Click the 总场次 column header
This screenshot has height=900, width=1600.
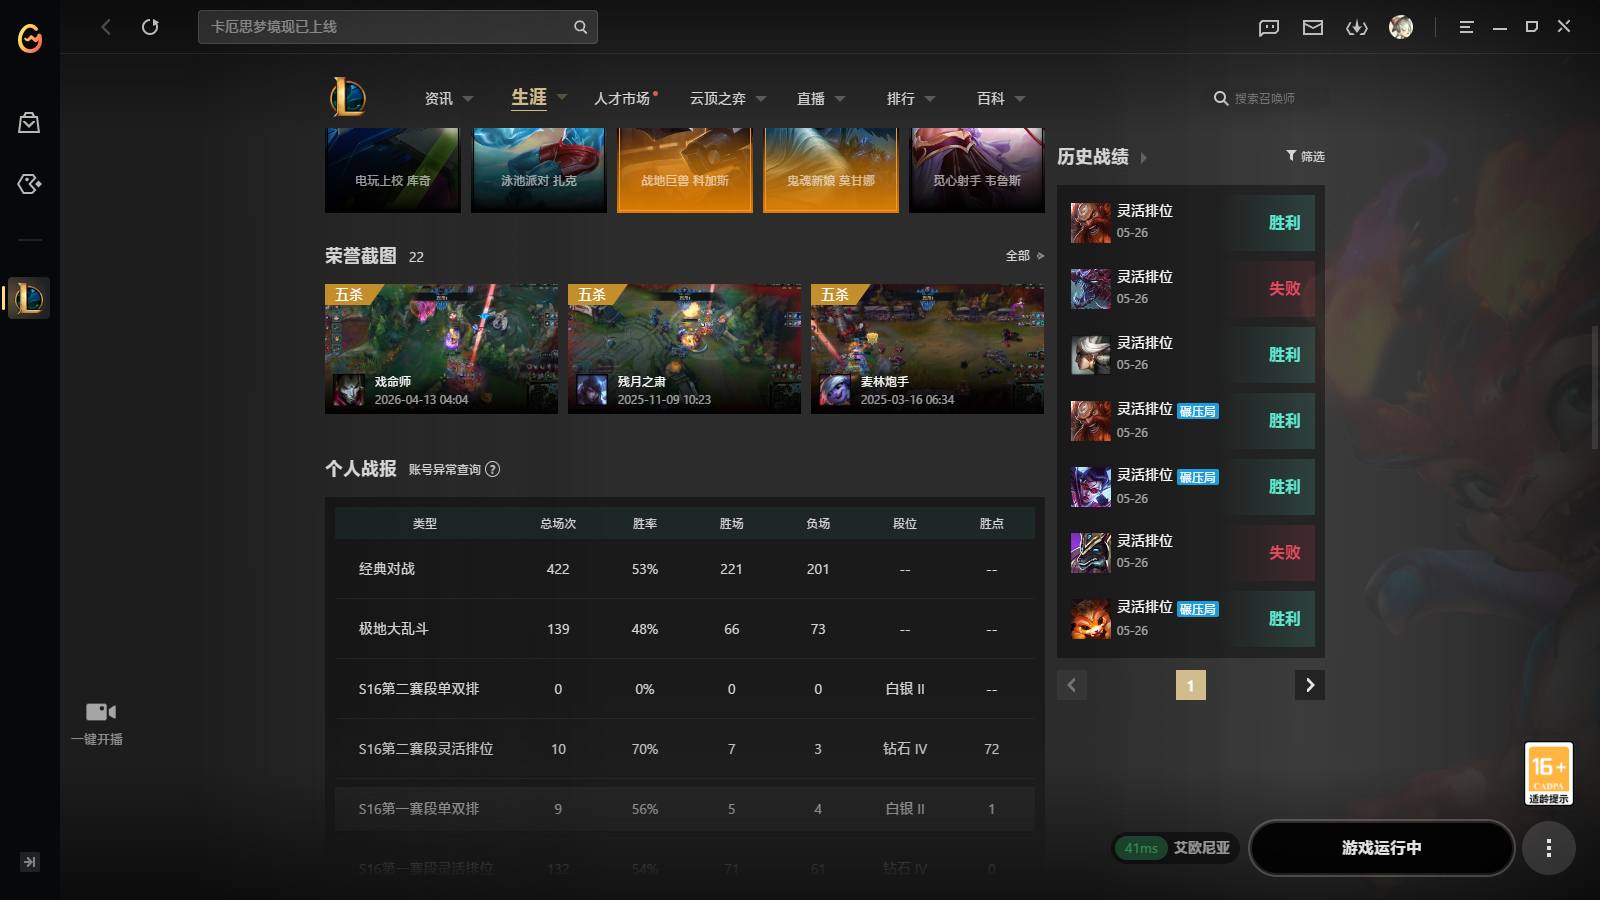(558, 524)
